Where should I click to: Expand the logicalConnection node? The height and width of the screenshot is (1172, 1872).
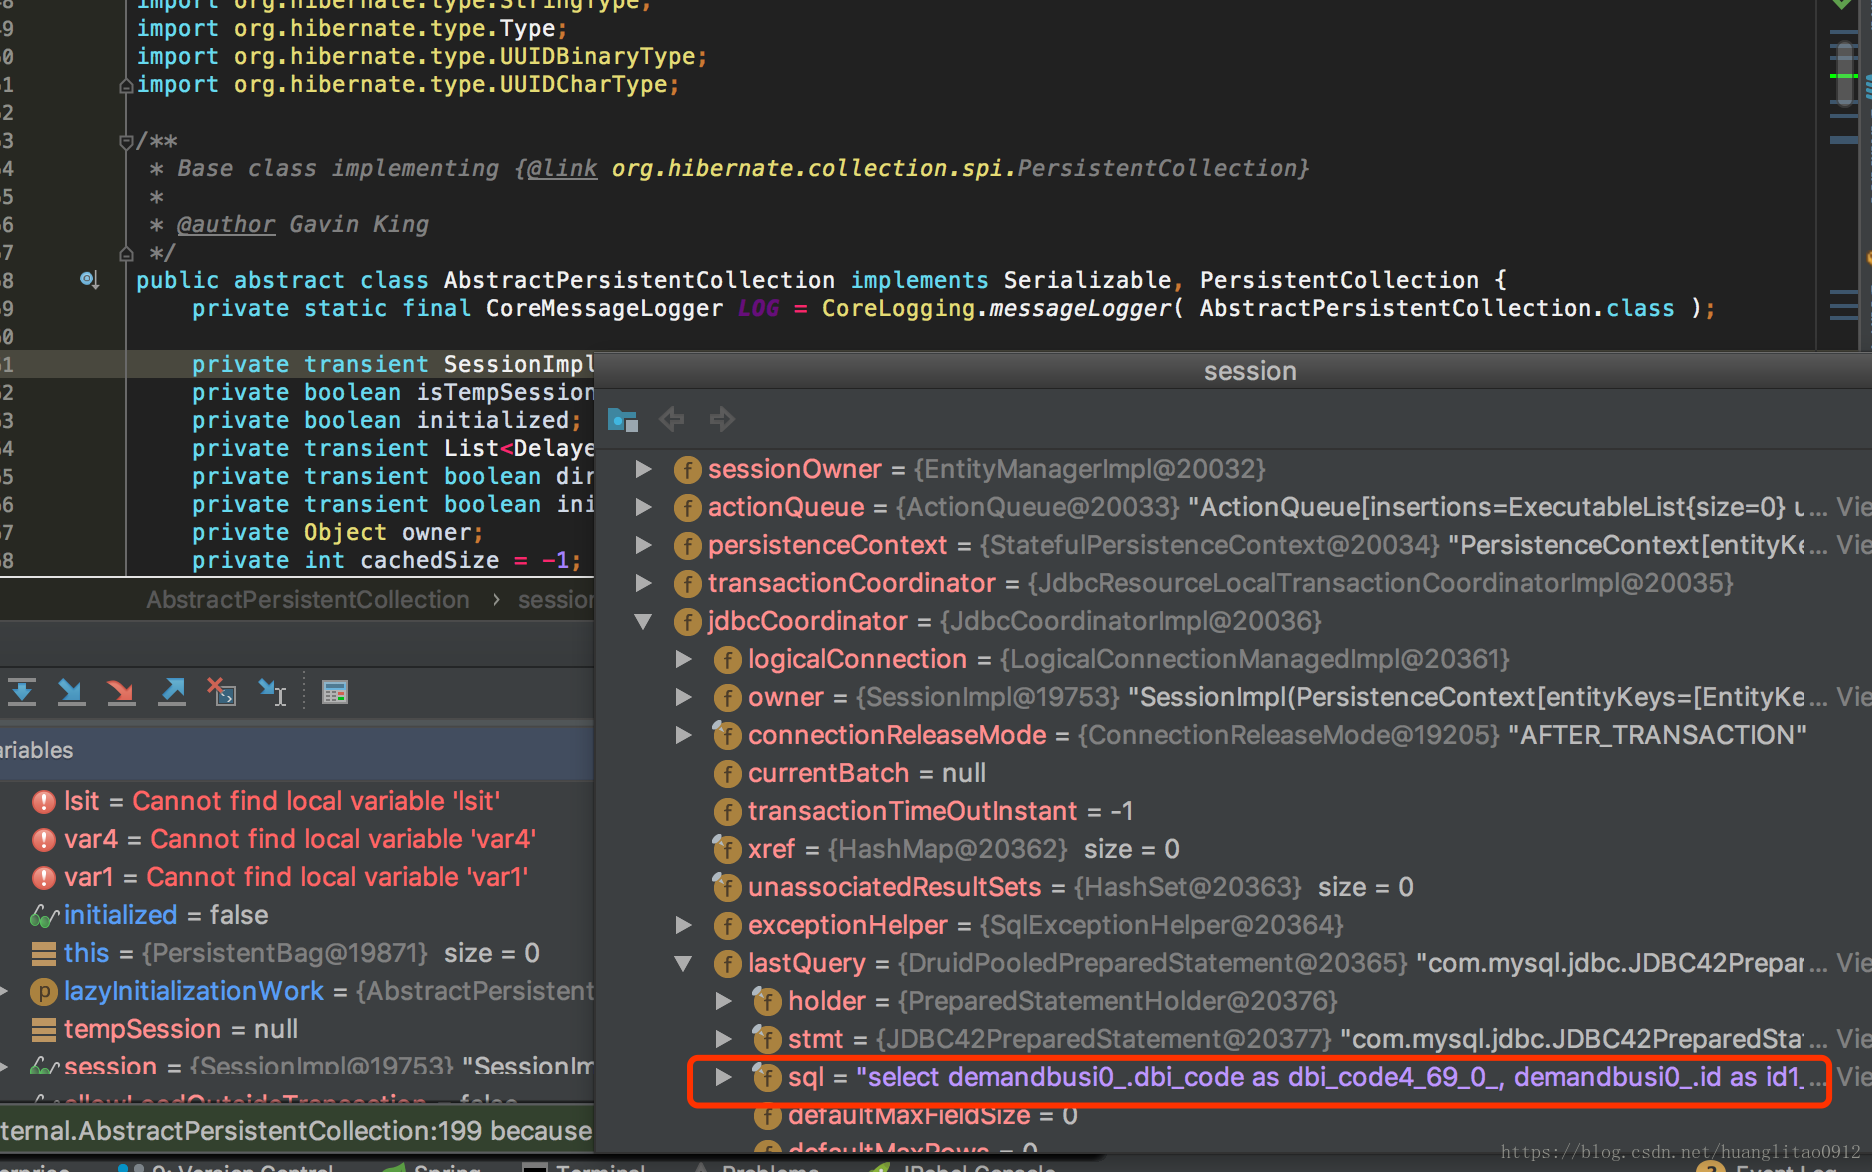point(684,659)
